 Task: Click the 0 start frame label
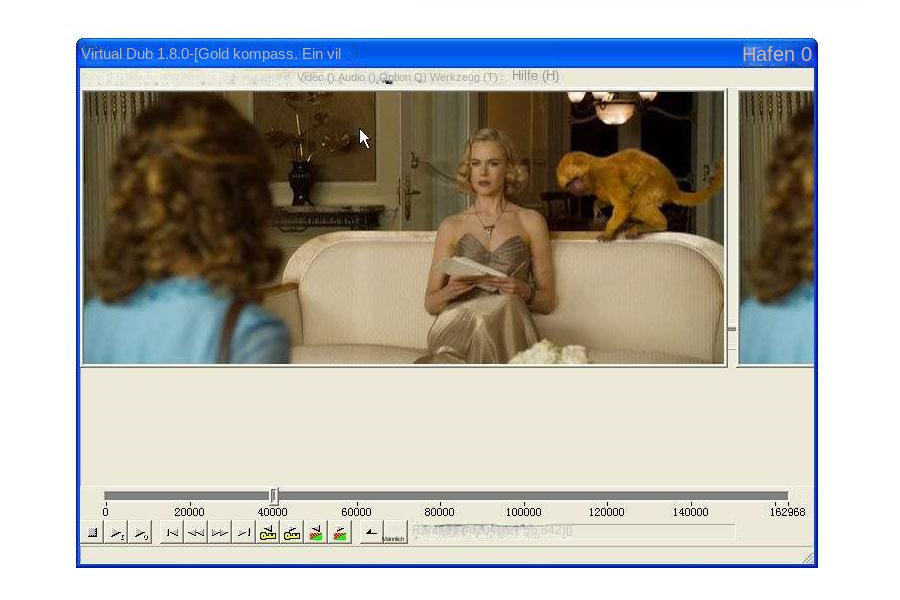coord(105,512)
